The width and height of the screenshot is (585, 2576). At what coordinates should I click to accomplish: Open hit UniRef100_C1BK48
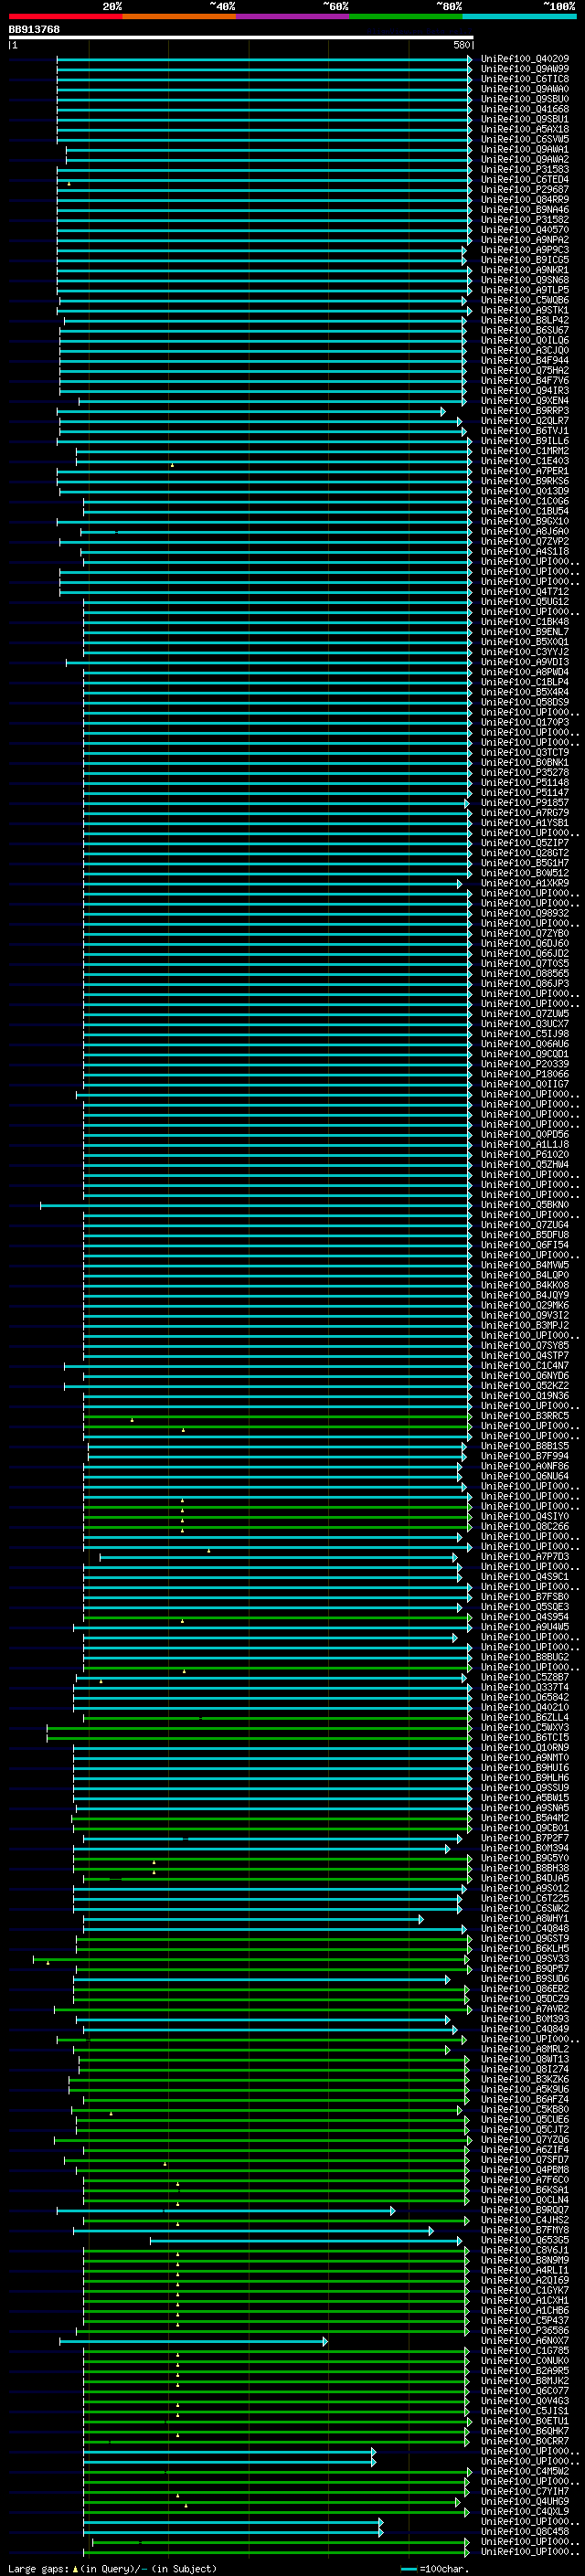(x=525, y=622)
